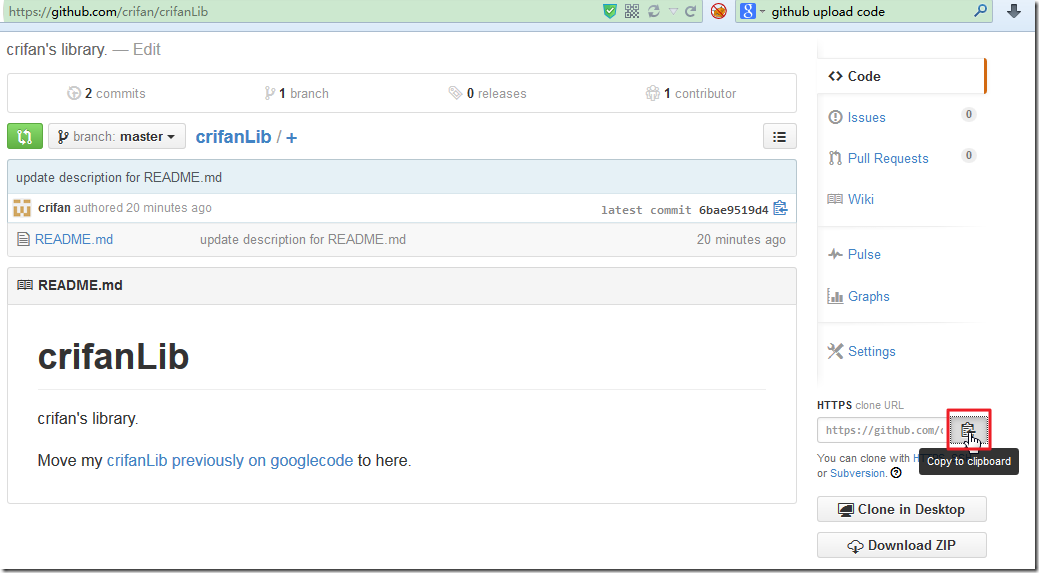View the 1 contributor page
1039x573 pixels.
tap(690, 93)
